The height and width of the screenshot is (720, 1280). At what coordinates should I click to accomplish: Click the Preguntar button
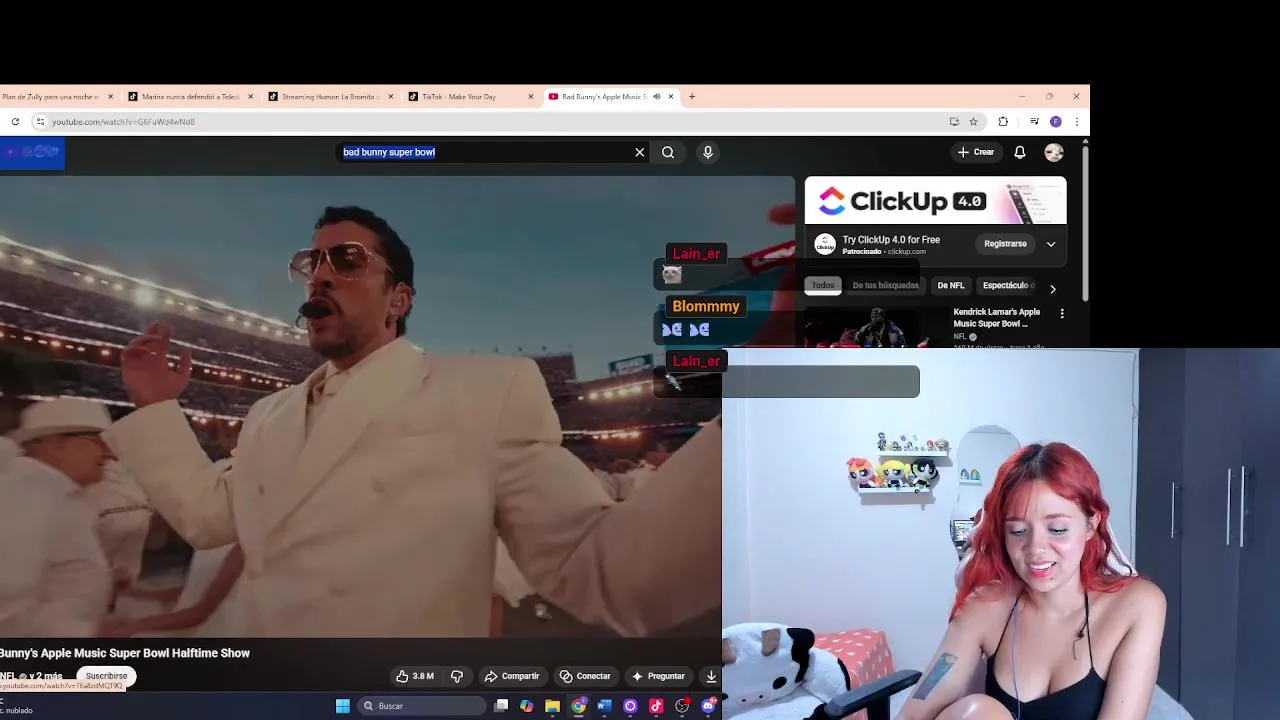click(658, 676)
